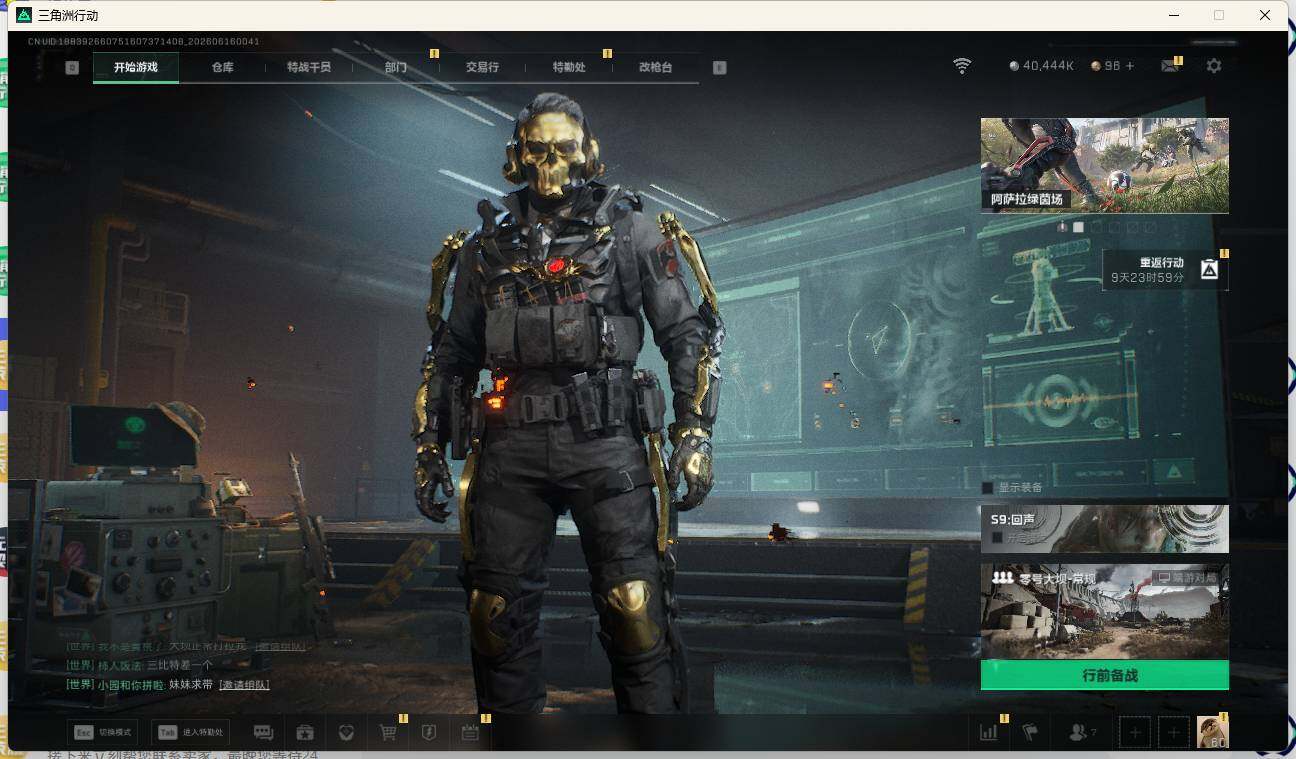
Task: Go to the 部门 tab
Action: click(395, 67)
